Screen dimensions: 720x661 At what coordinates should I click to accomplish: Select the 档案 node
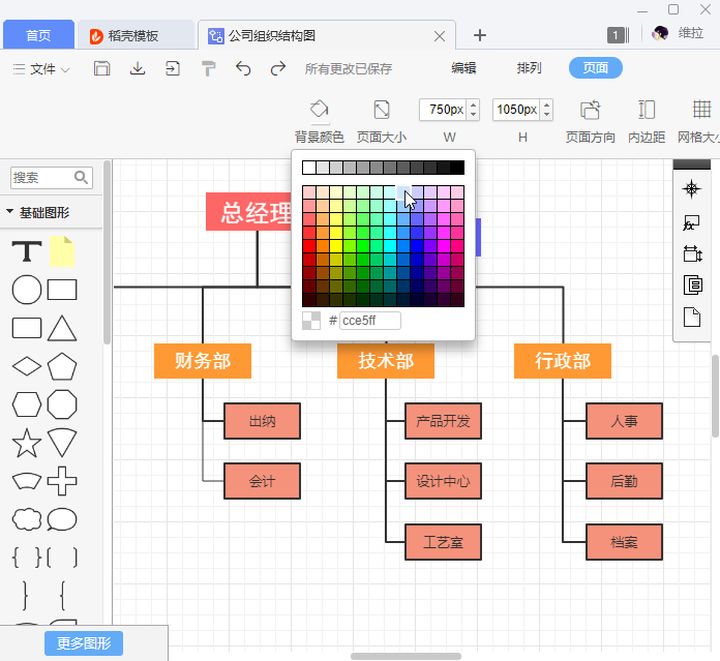(624, 542)
